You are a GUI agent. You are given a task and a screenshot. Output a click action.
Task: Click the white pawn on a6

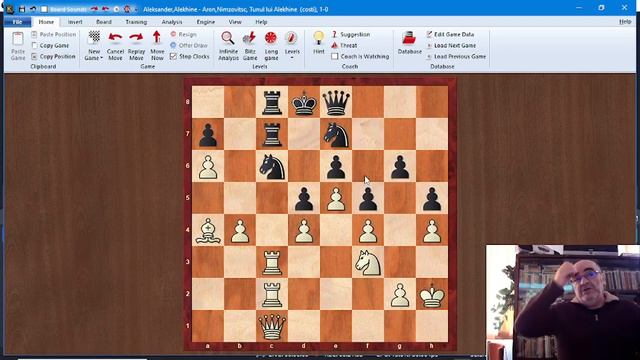208,166
